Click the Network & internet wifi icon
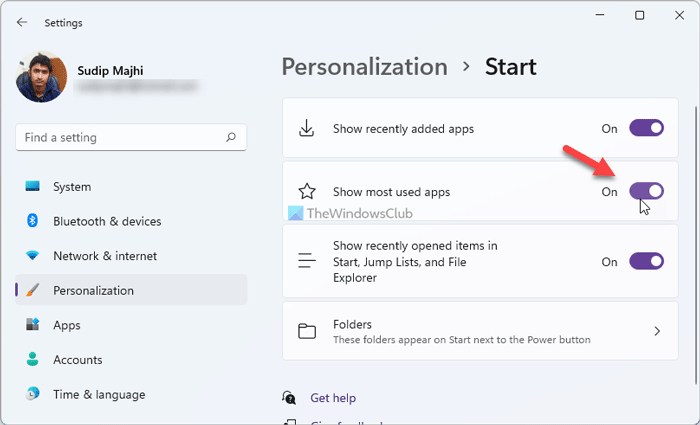 pos(32,256)
